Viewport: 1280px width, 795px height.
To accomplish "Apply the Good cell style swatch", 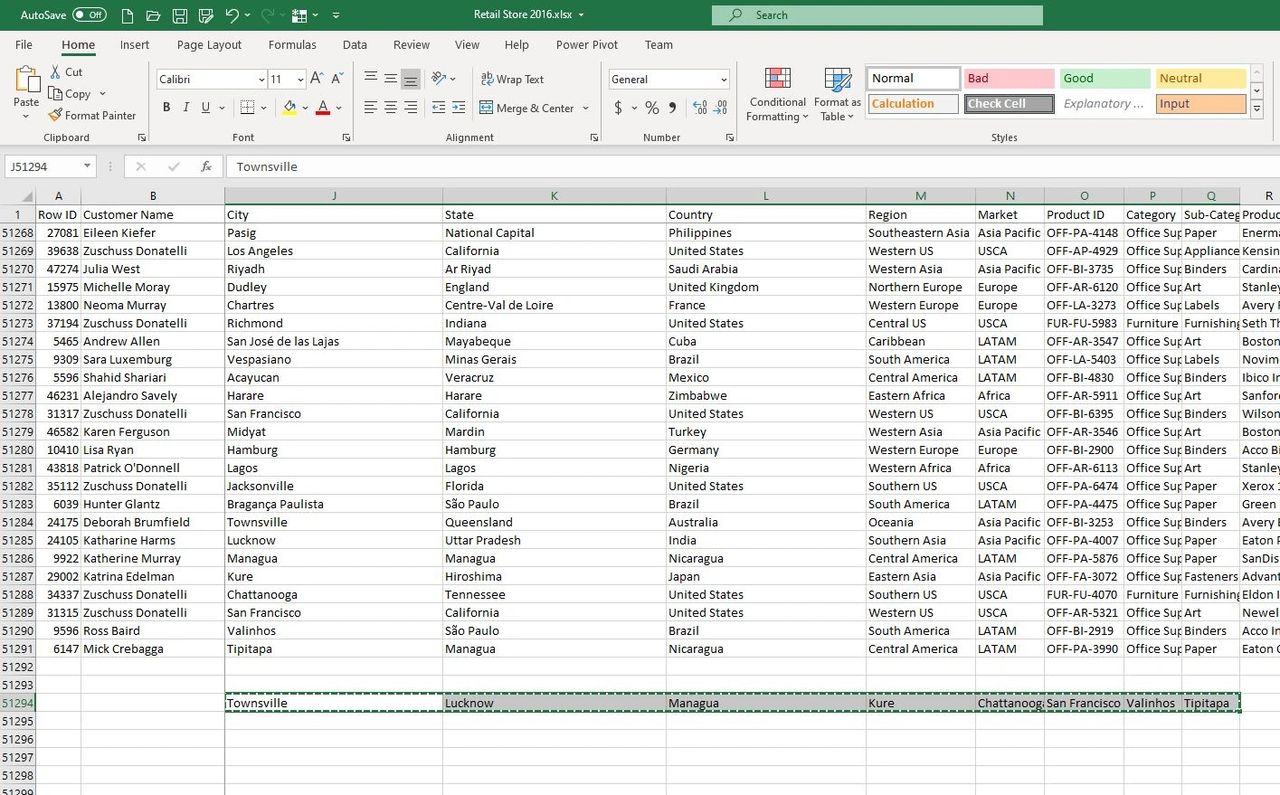I will pyautogui.click(x=1104, y=78).
